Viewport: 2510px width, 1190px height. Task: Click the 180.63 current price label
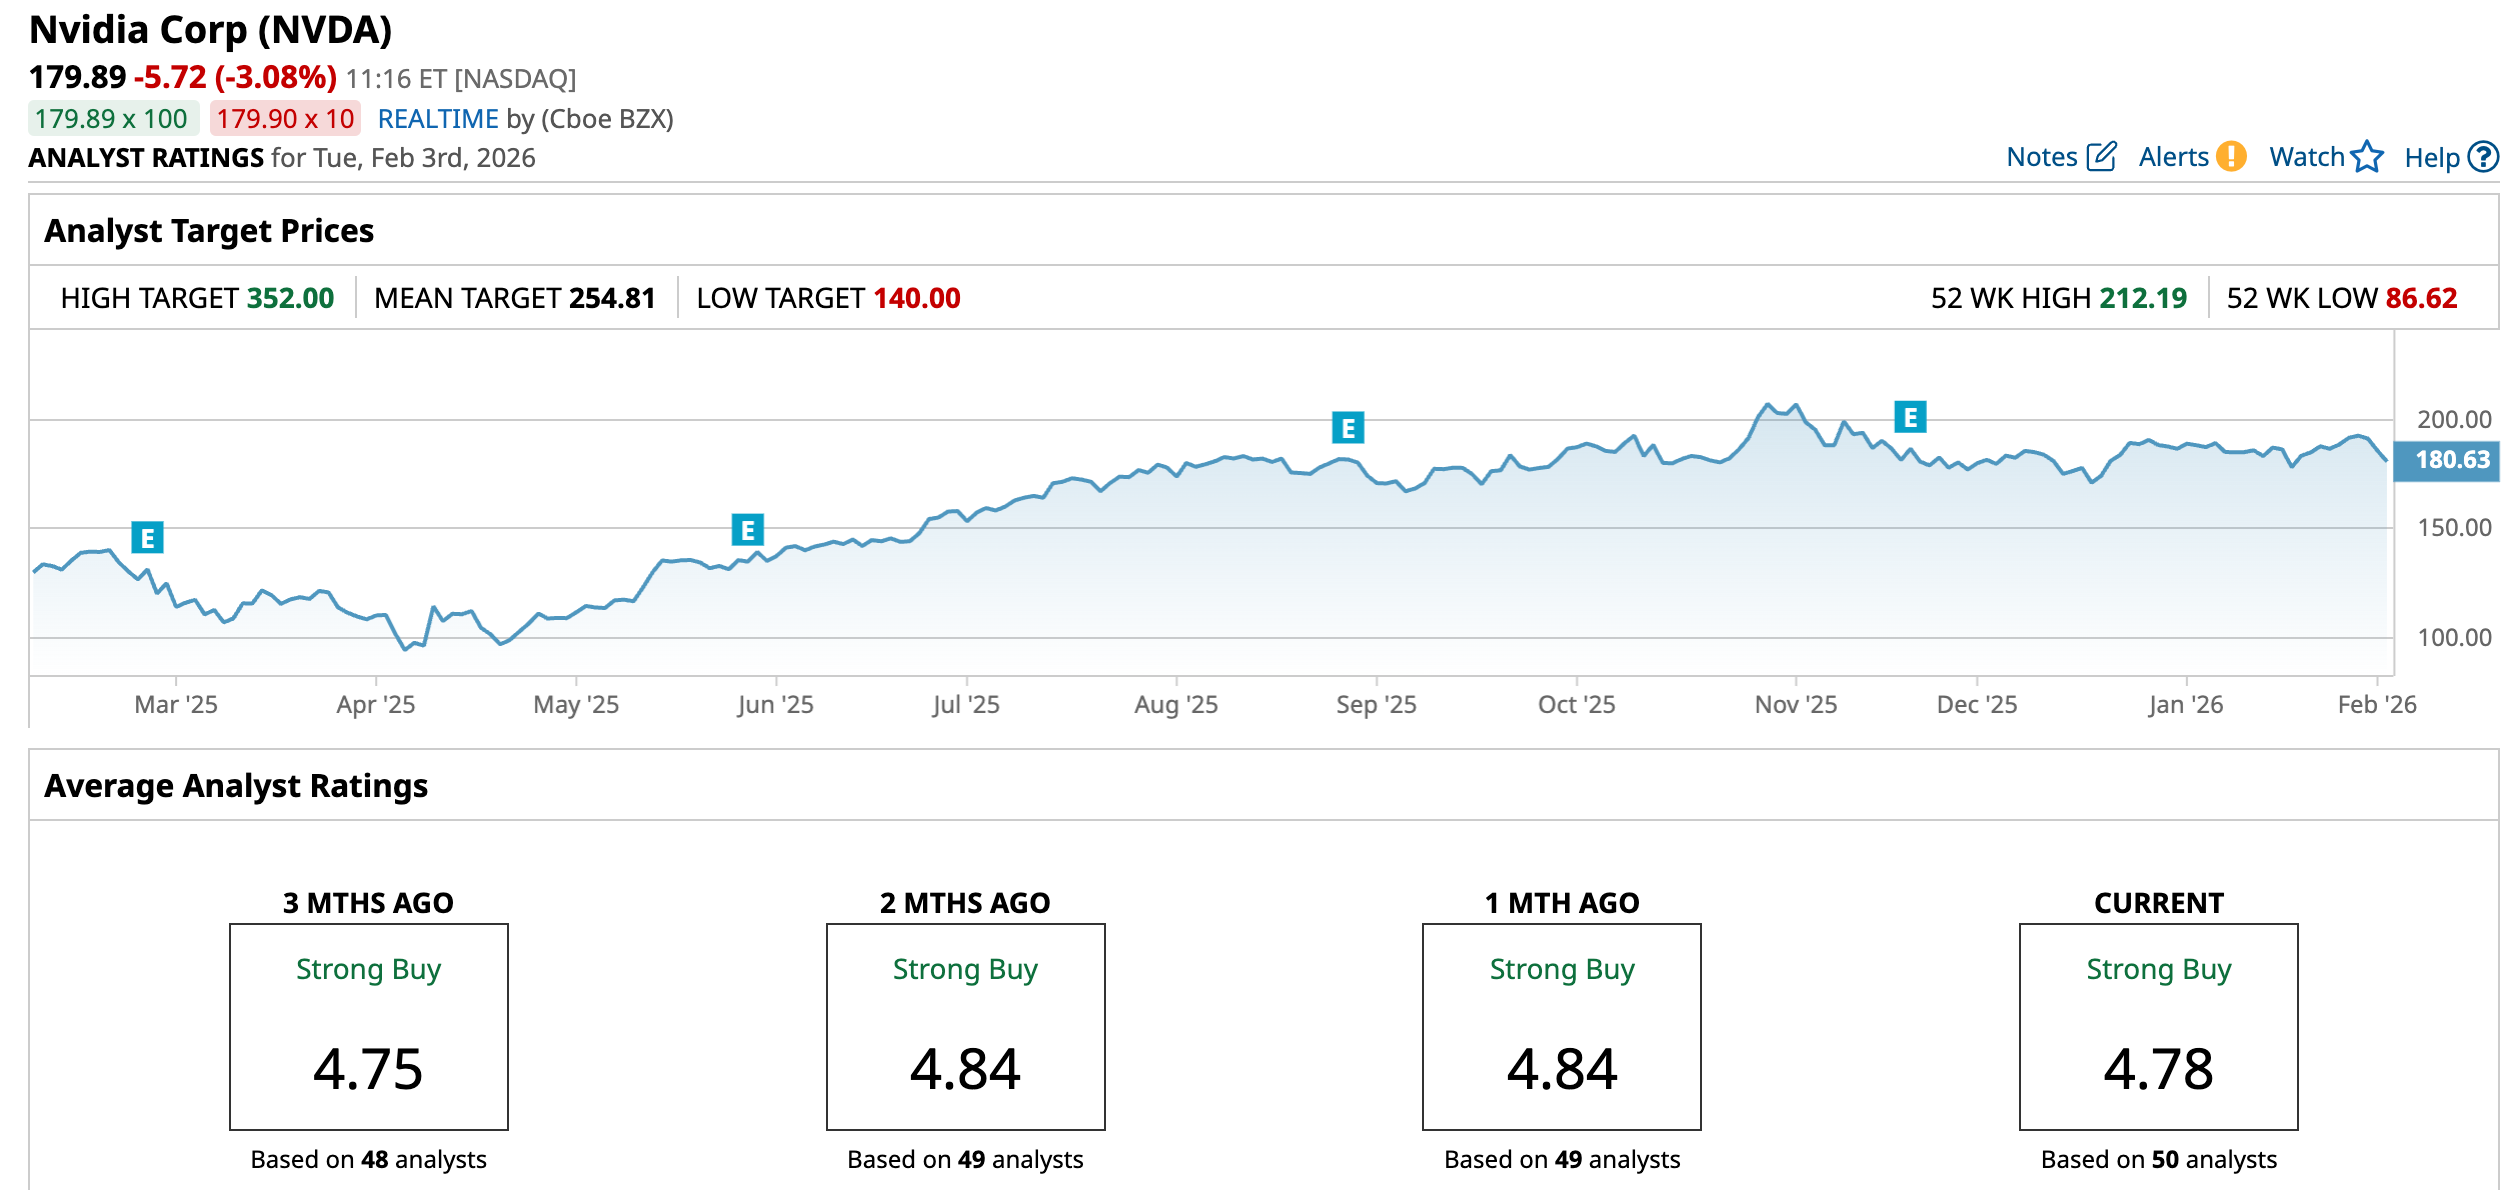tap(2451, 460)
